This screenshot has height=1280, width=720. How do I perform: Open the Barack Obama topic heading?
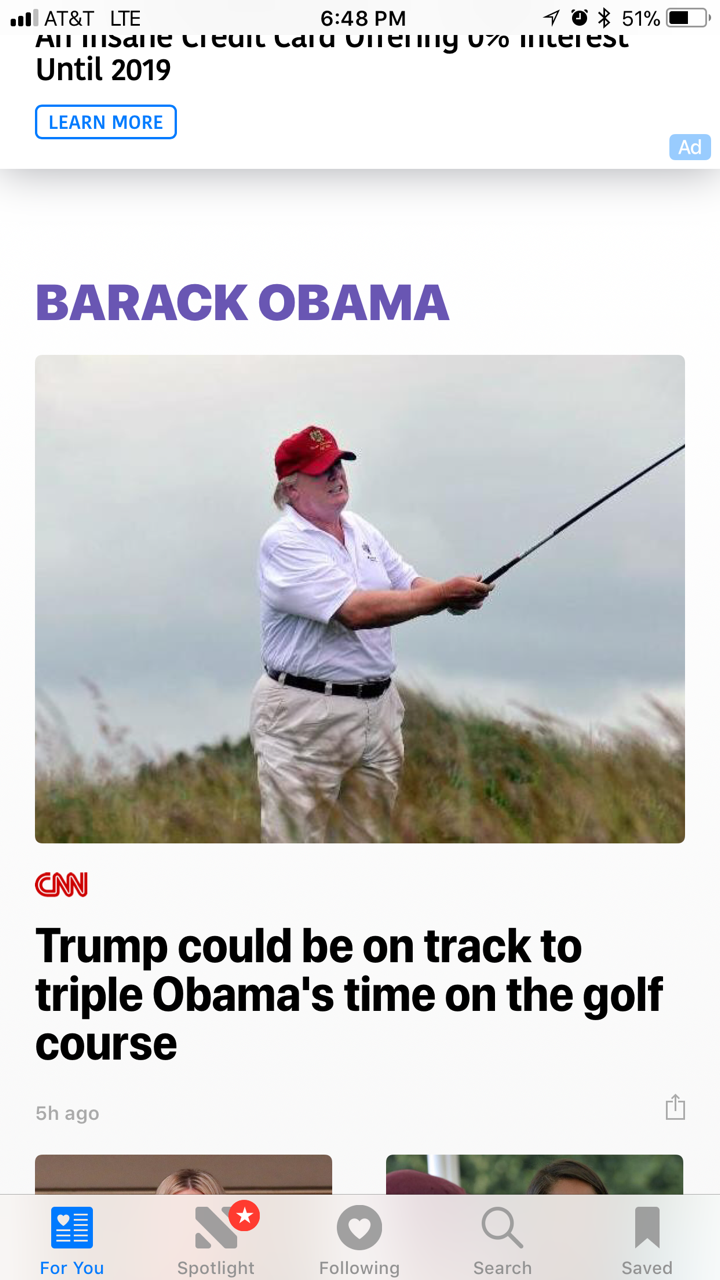(x=242, y=302)
